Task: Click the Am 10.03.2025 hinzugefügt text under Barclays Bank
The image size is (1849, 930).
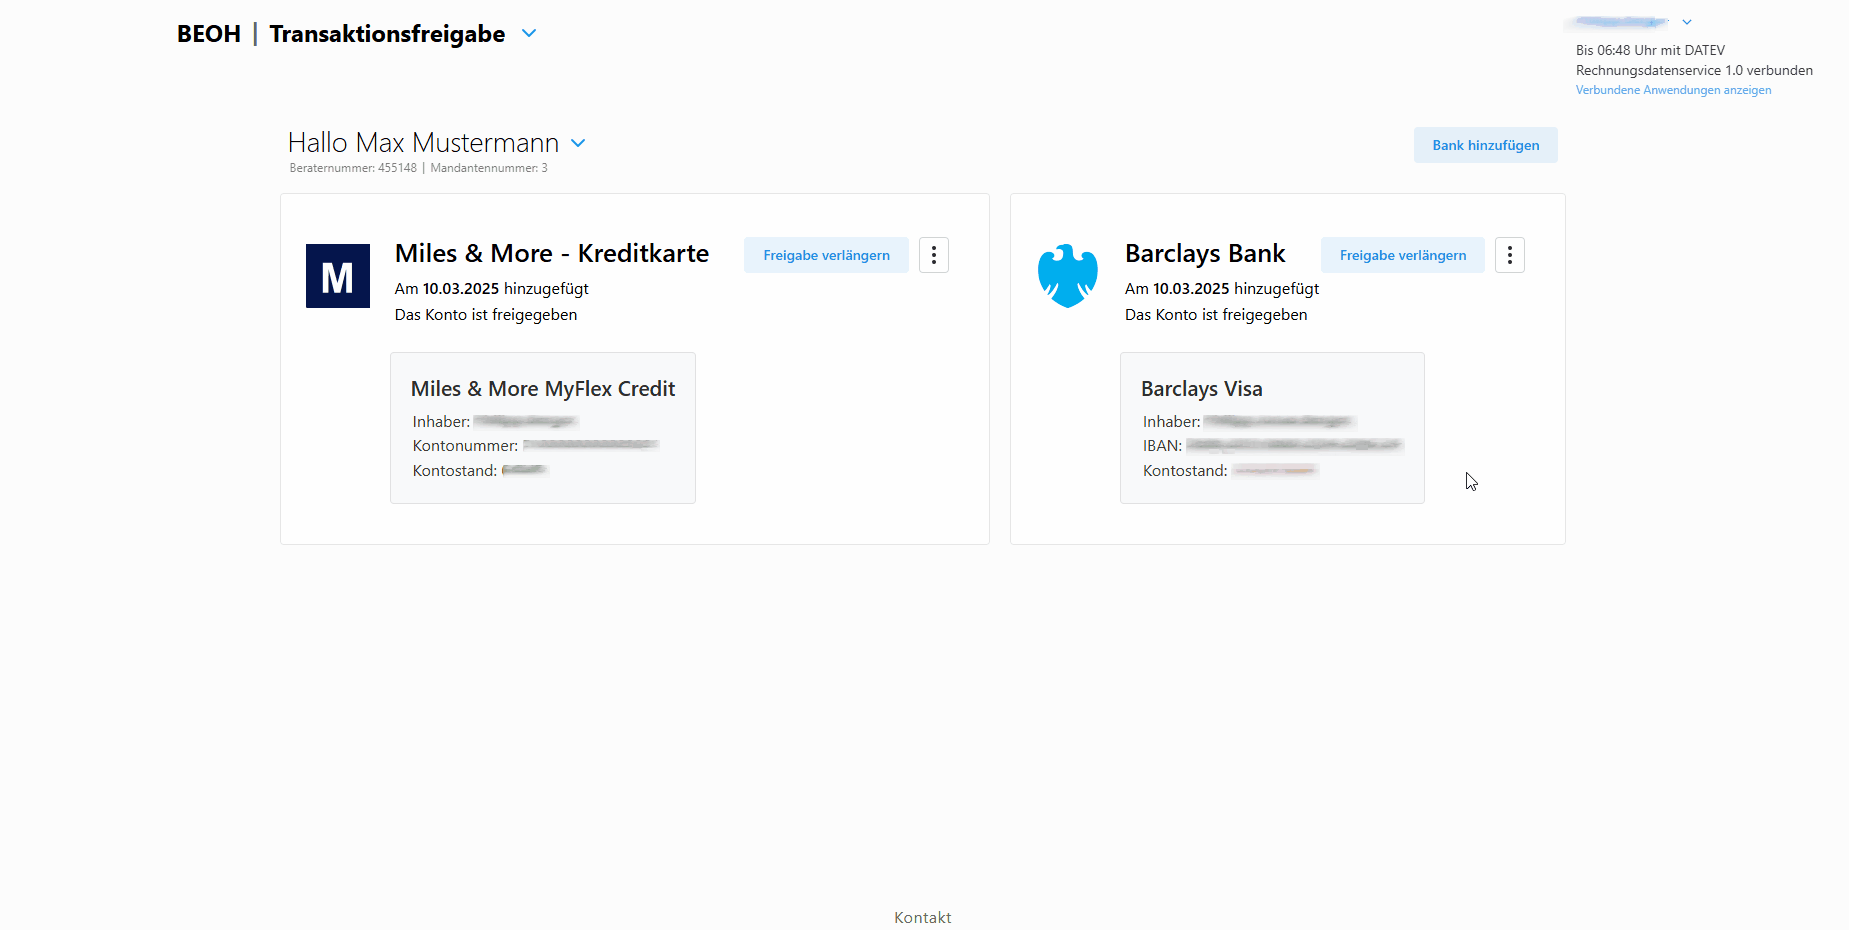Action: tap(1222, 289)
